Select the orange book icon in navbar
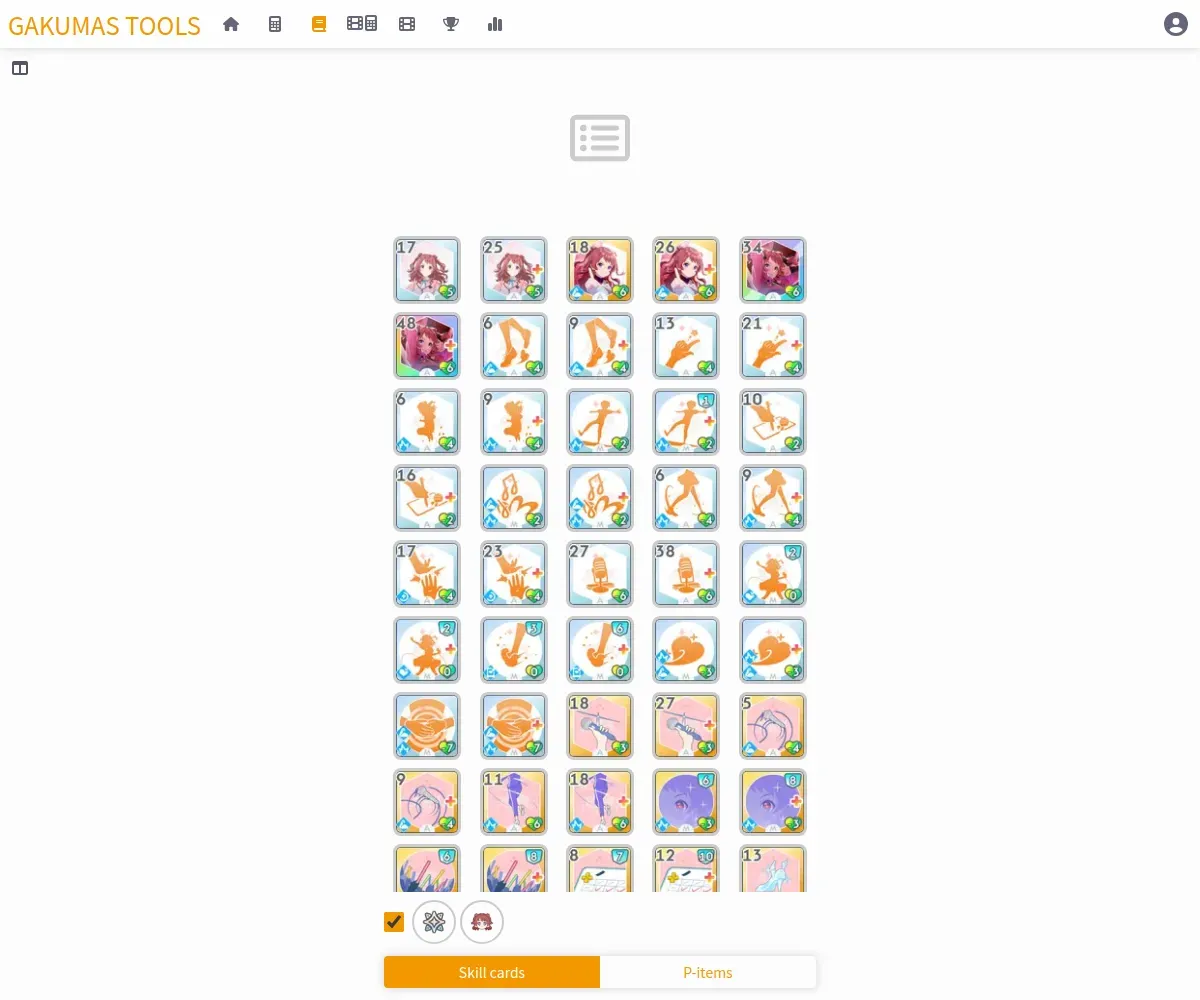The height and width of the screenshot is (1000, 1200). pyautogui.click(x=319, y=24)
